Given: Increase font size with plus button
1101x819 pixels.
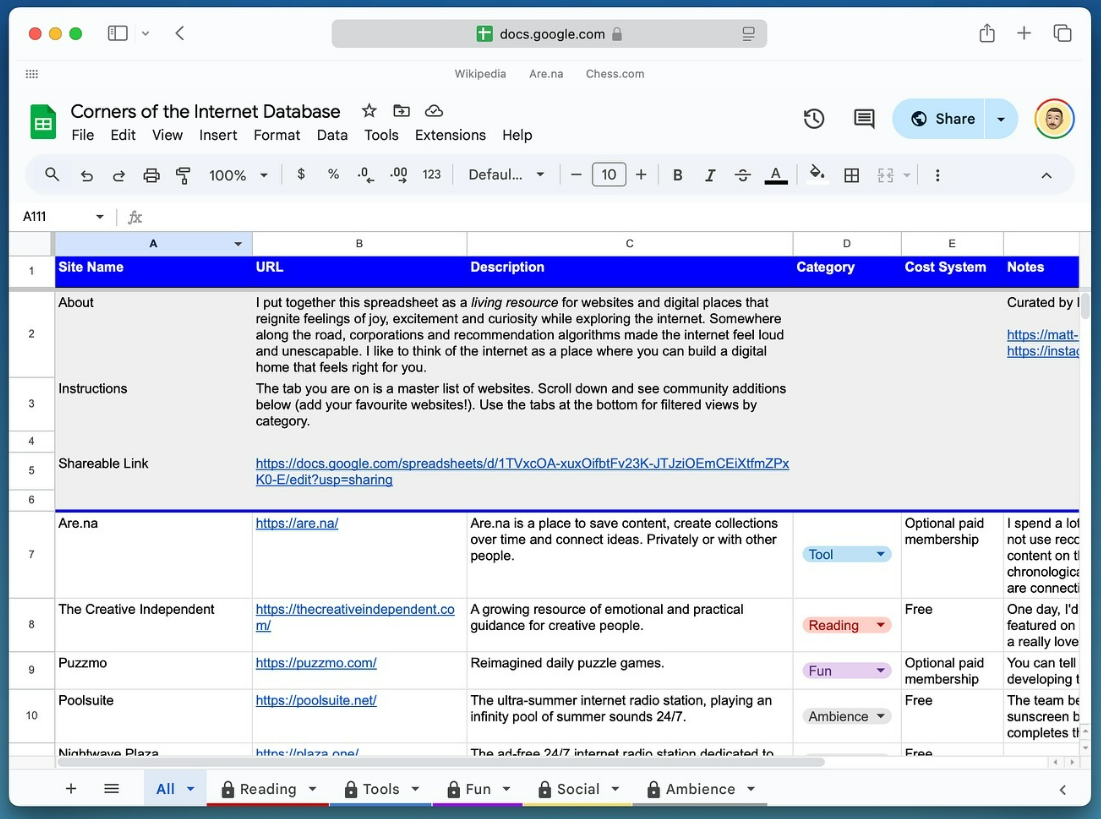Looking at the screenshot, I should [641, 174].
